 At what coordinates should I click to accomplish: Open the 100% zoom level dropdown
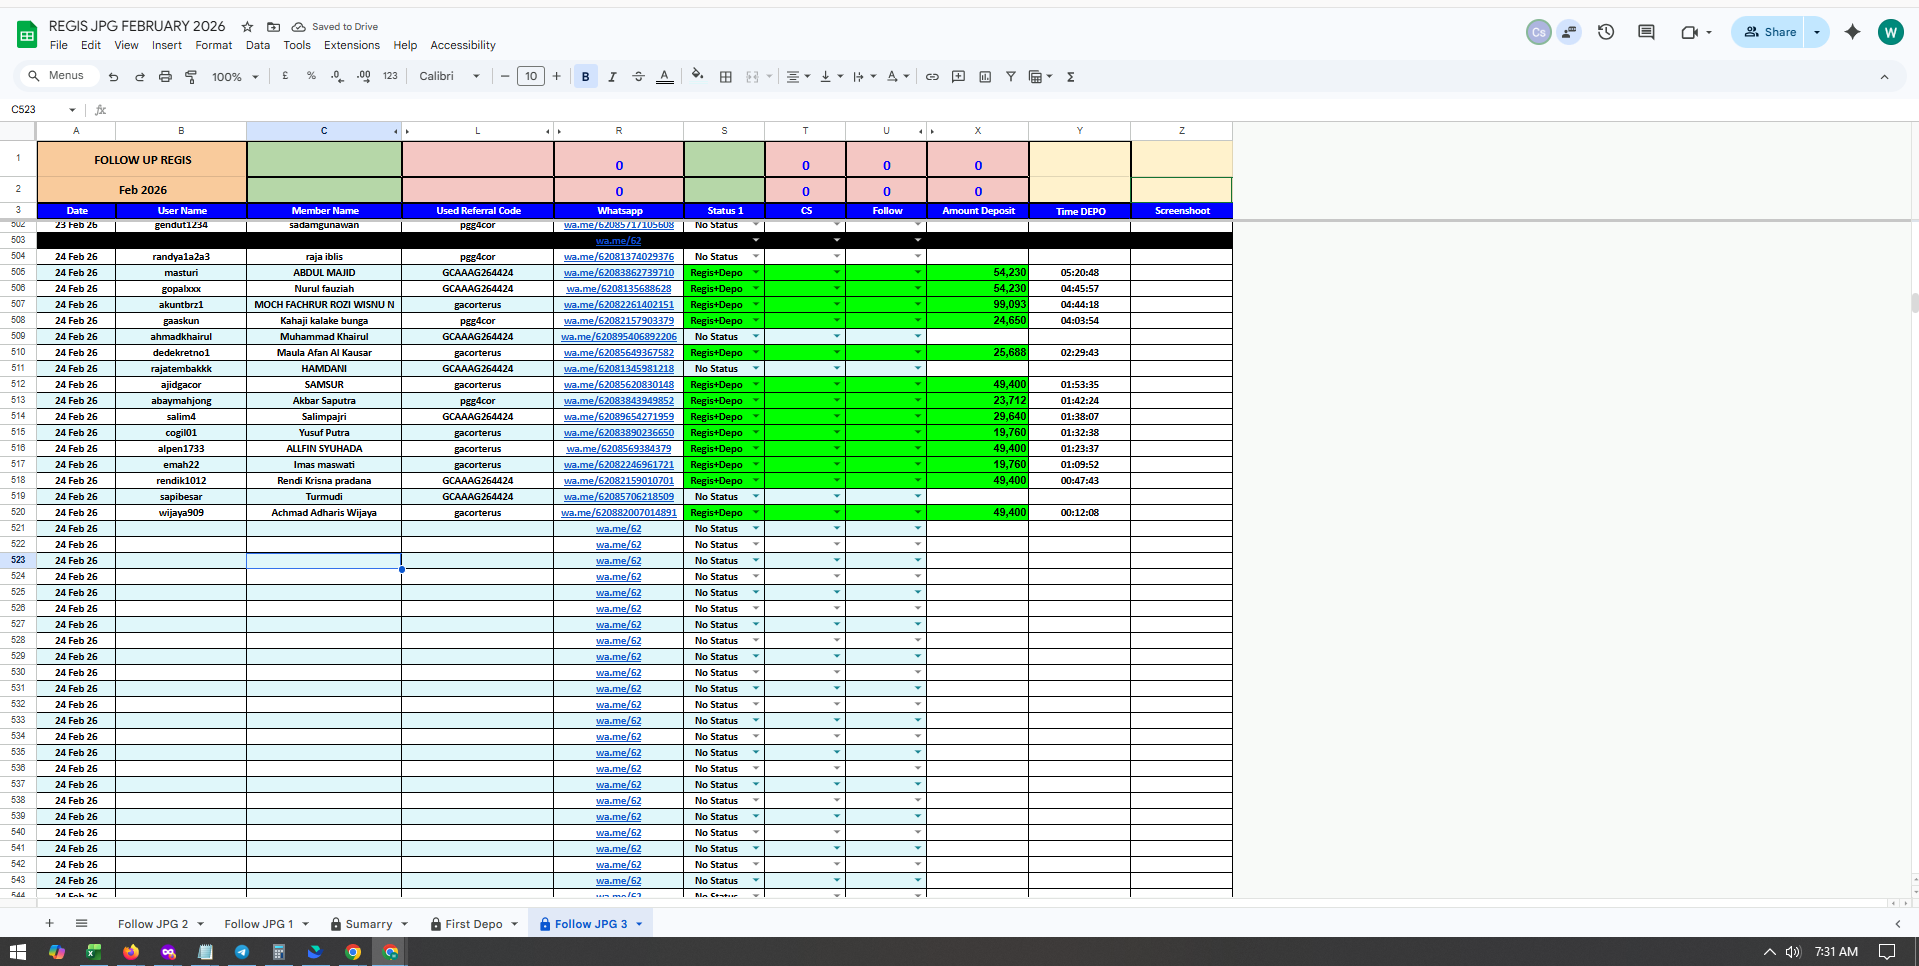(x=235, y=77)
